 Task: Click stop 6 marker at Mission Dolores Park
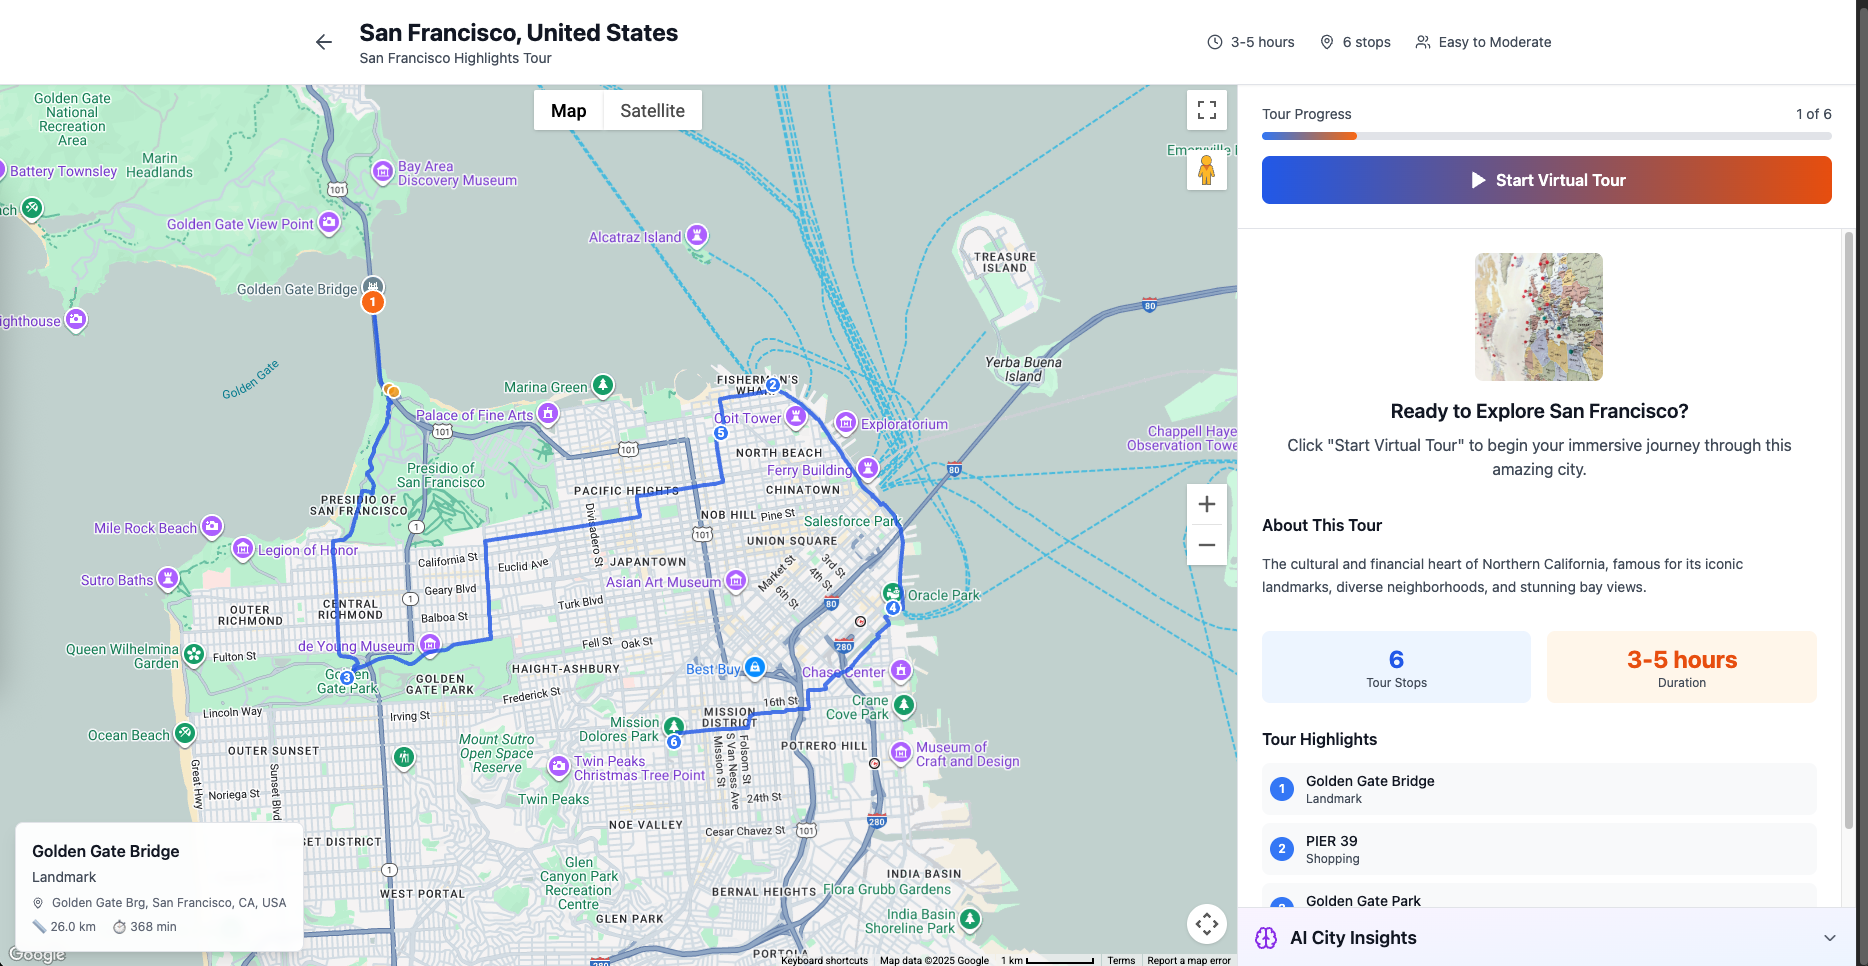[674, 742]
